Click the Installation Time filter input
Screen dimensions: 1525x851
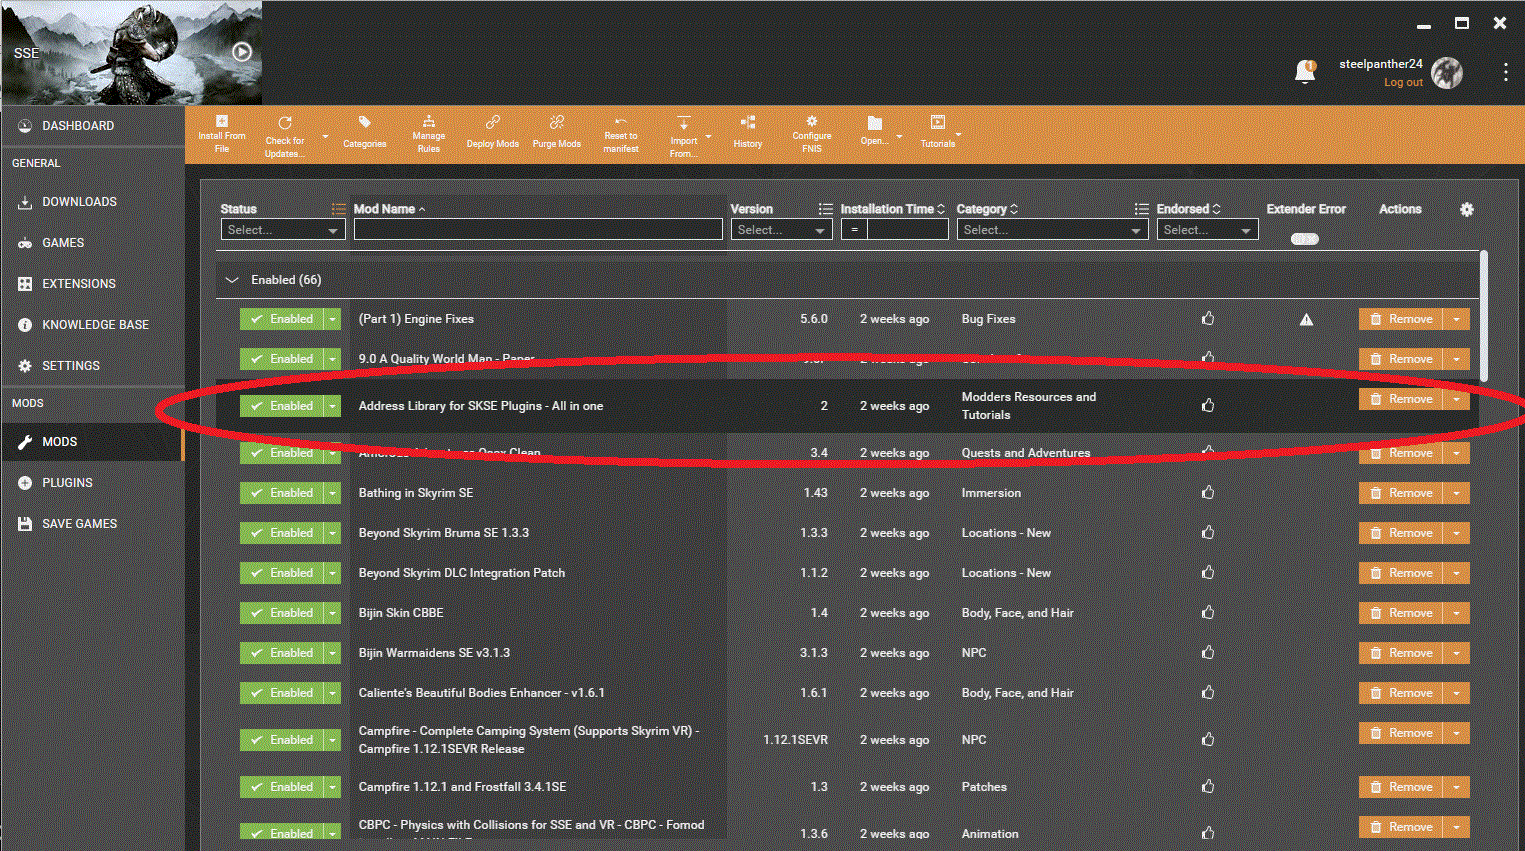click(907, 230)
